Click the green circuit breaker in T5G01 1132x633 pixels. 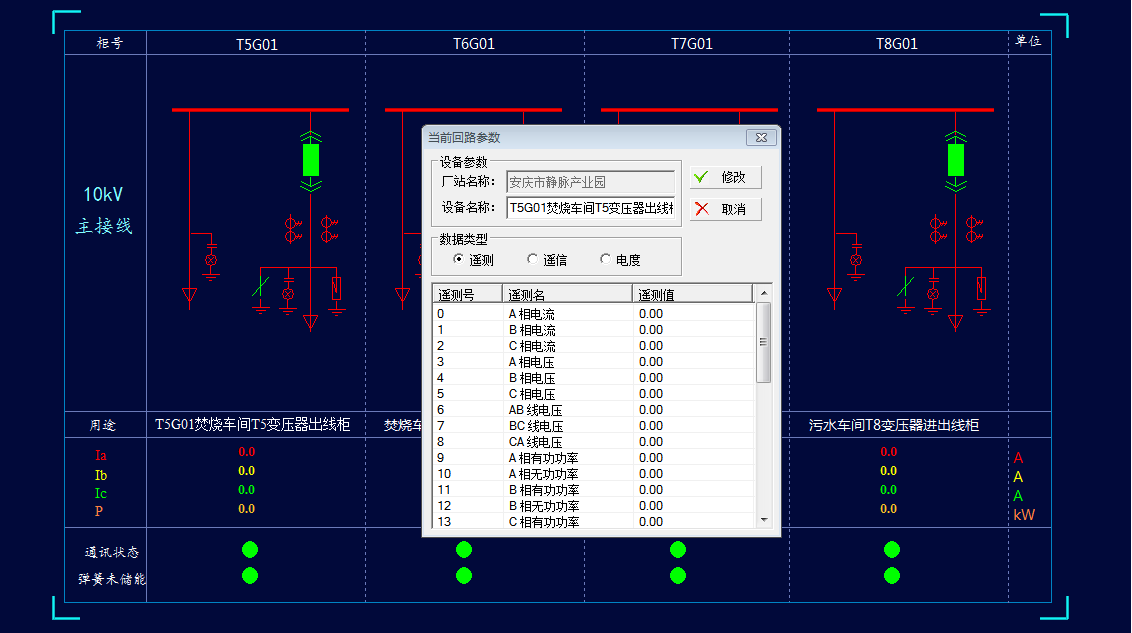tap(310, 160)
